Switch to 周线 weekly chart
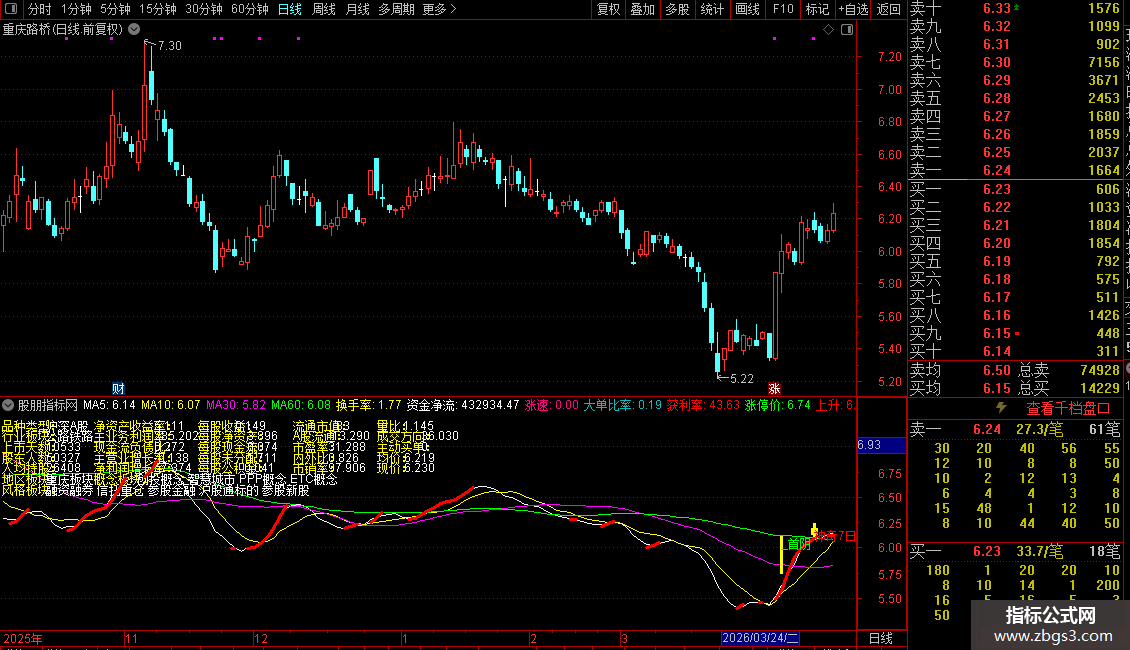1130x650 pixels. point(324,9)
